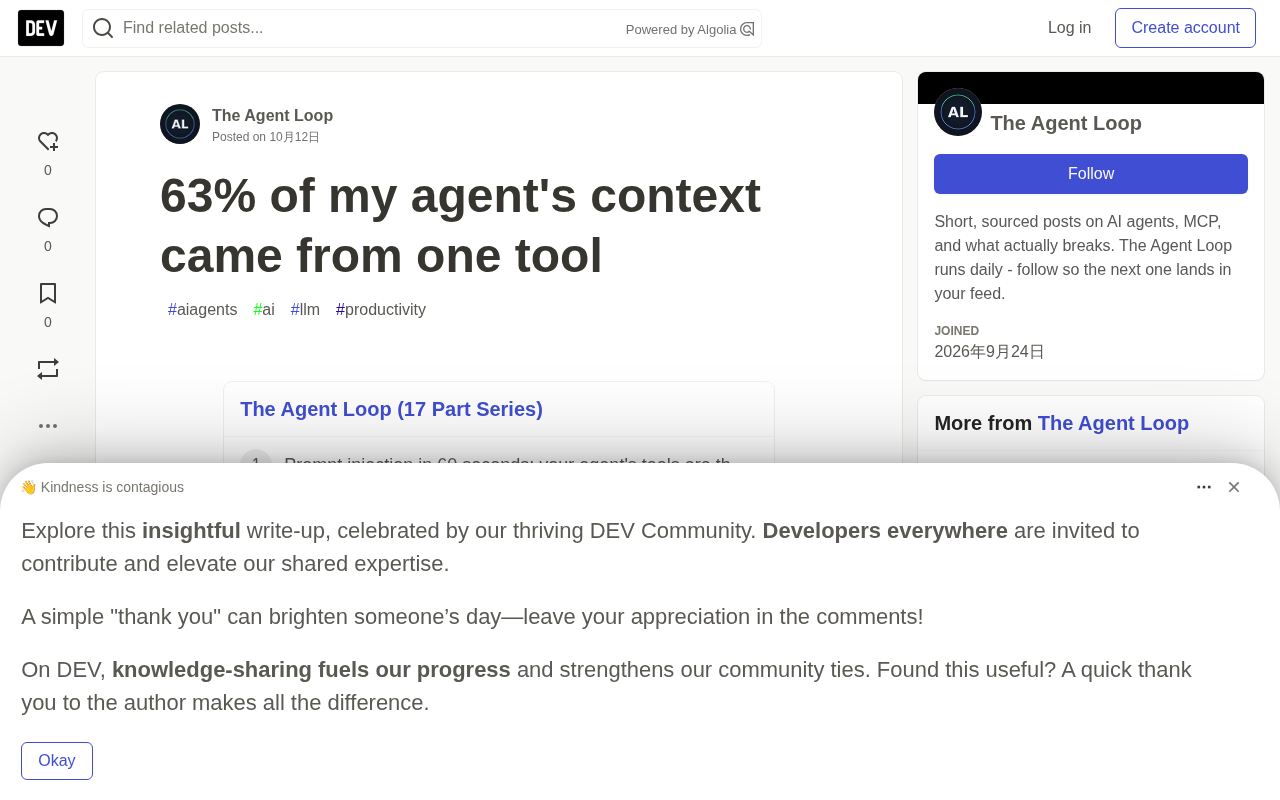The image size is (1280, 800).
Task: Click the Create account button
Action: [1185, 28]
